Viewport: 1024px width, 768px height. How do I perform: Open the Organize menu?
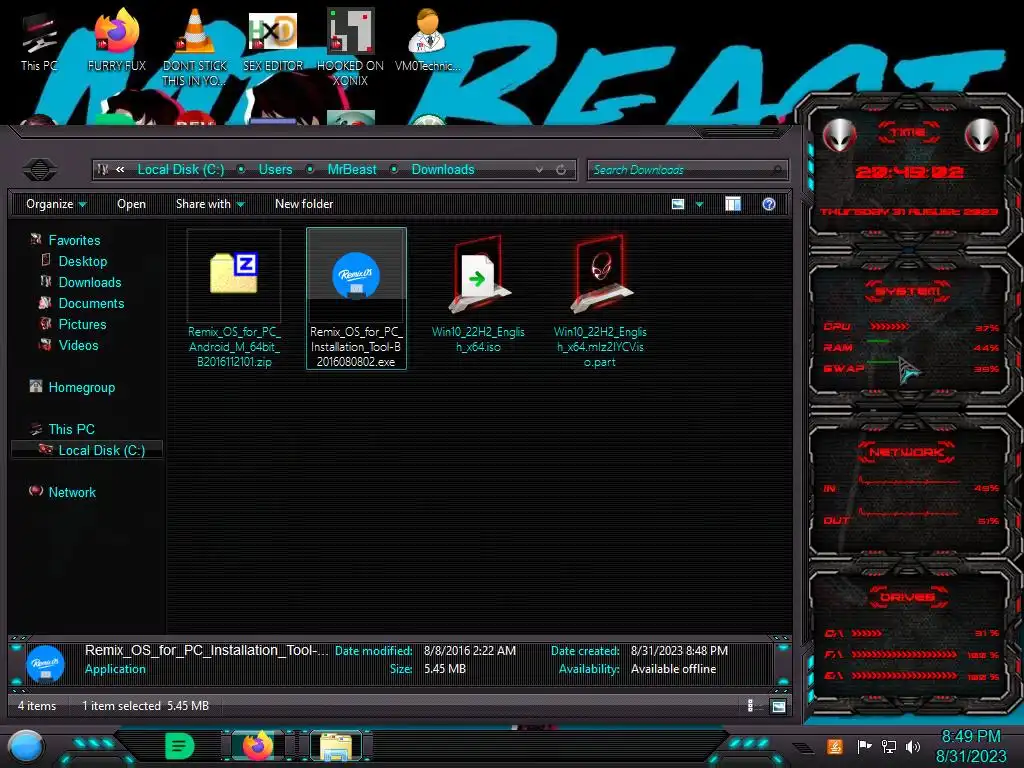(56, 204)
